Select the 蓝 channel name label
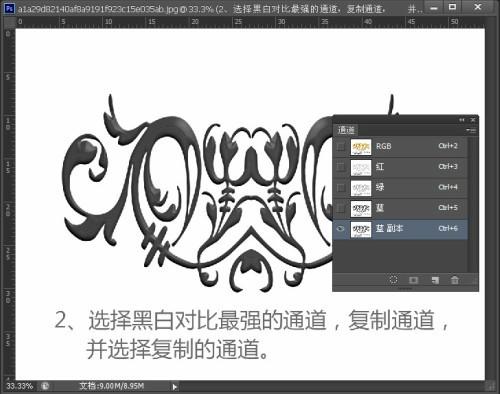500x394 pixels. [x=380, y=208]
